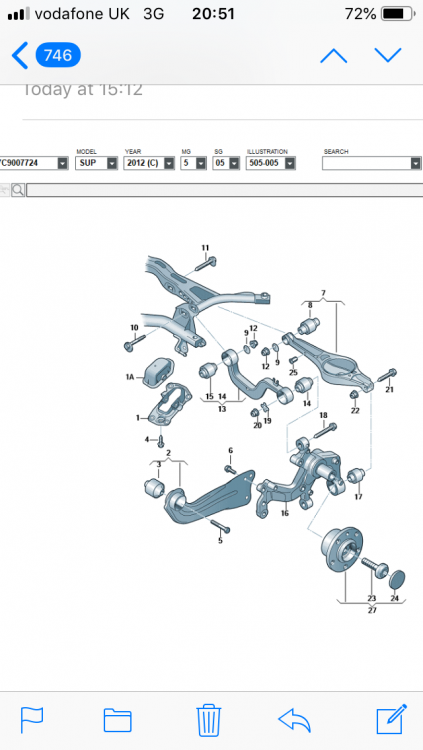The width and height of the screenshot is (423, 750).
Task: Show next message with down arrow
Action: click(388, 55)
